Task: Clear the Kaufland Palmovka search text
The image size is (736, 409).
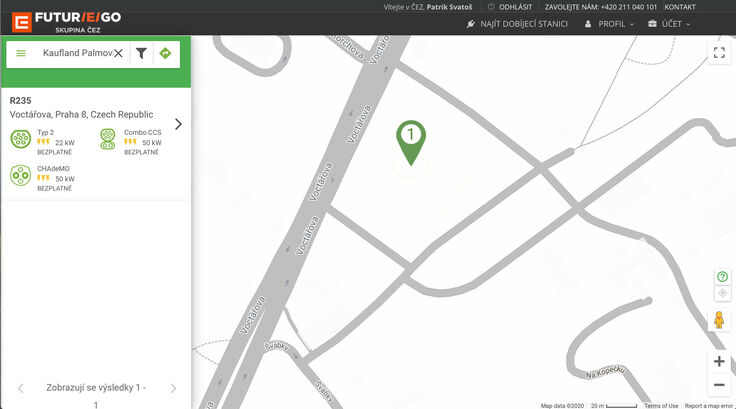Action: click(118, 53)
